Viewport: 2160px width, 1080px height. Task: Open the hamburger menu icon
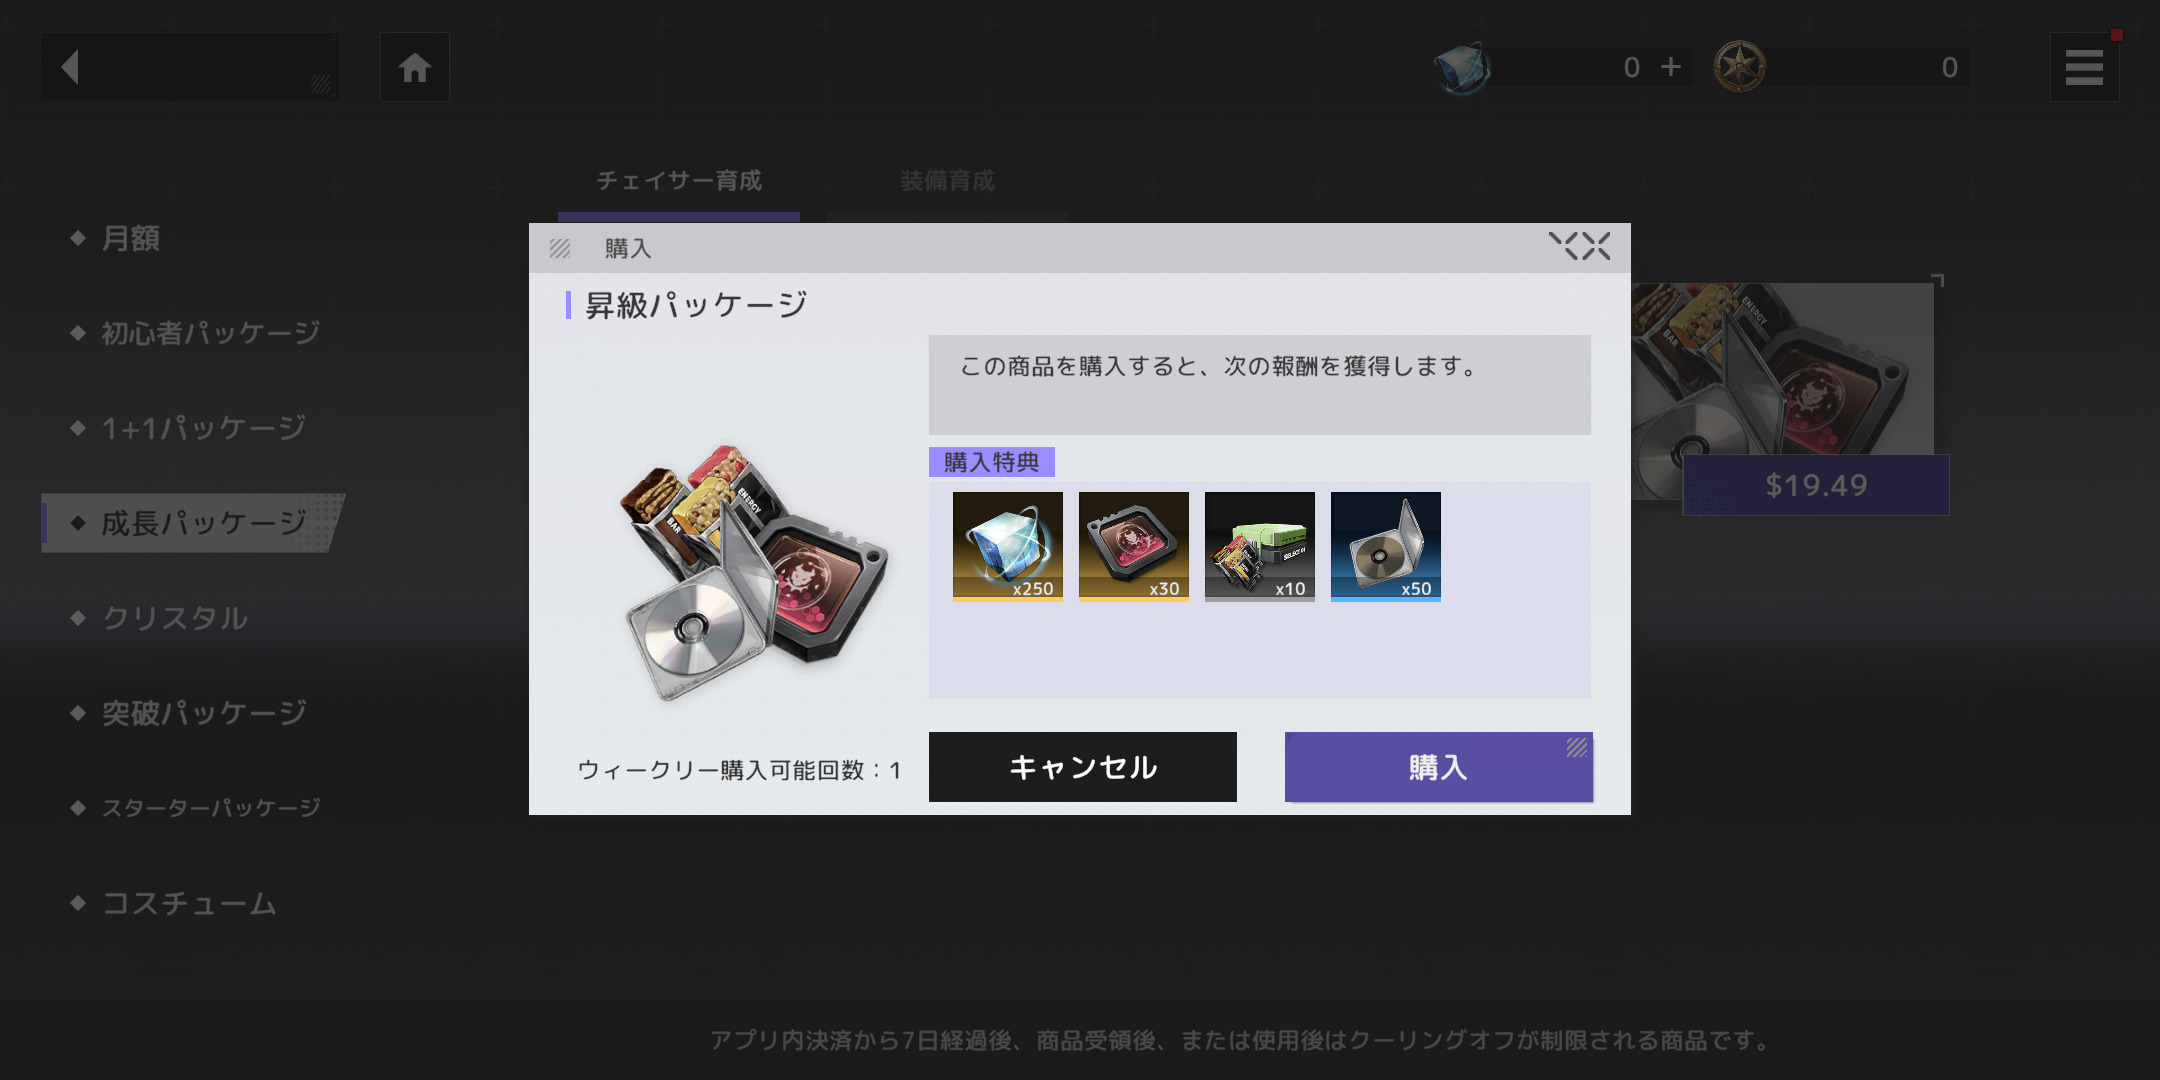[2084, 67]
